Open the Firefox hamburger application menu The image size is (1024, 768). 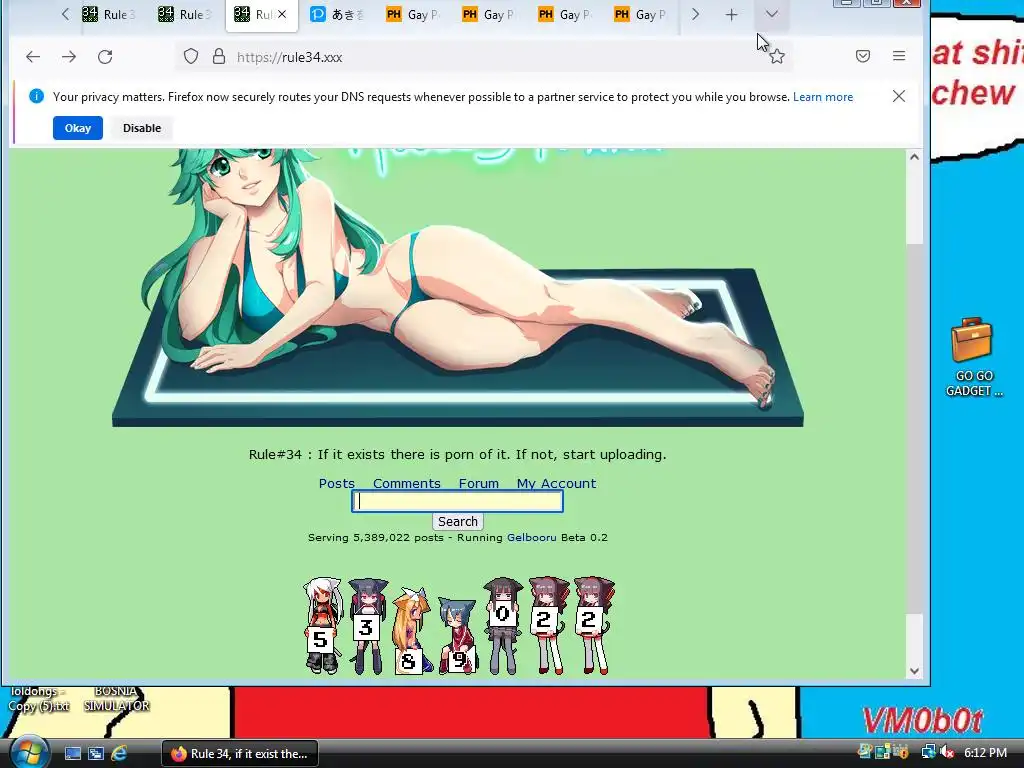pos(899,56)
